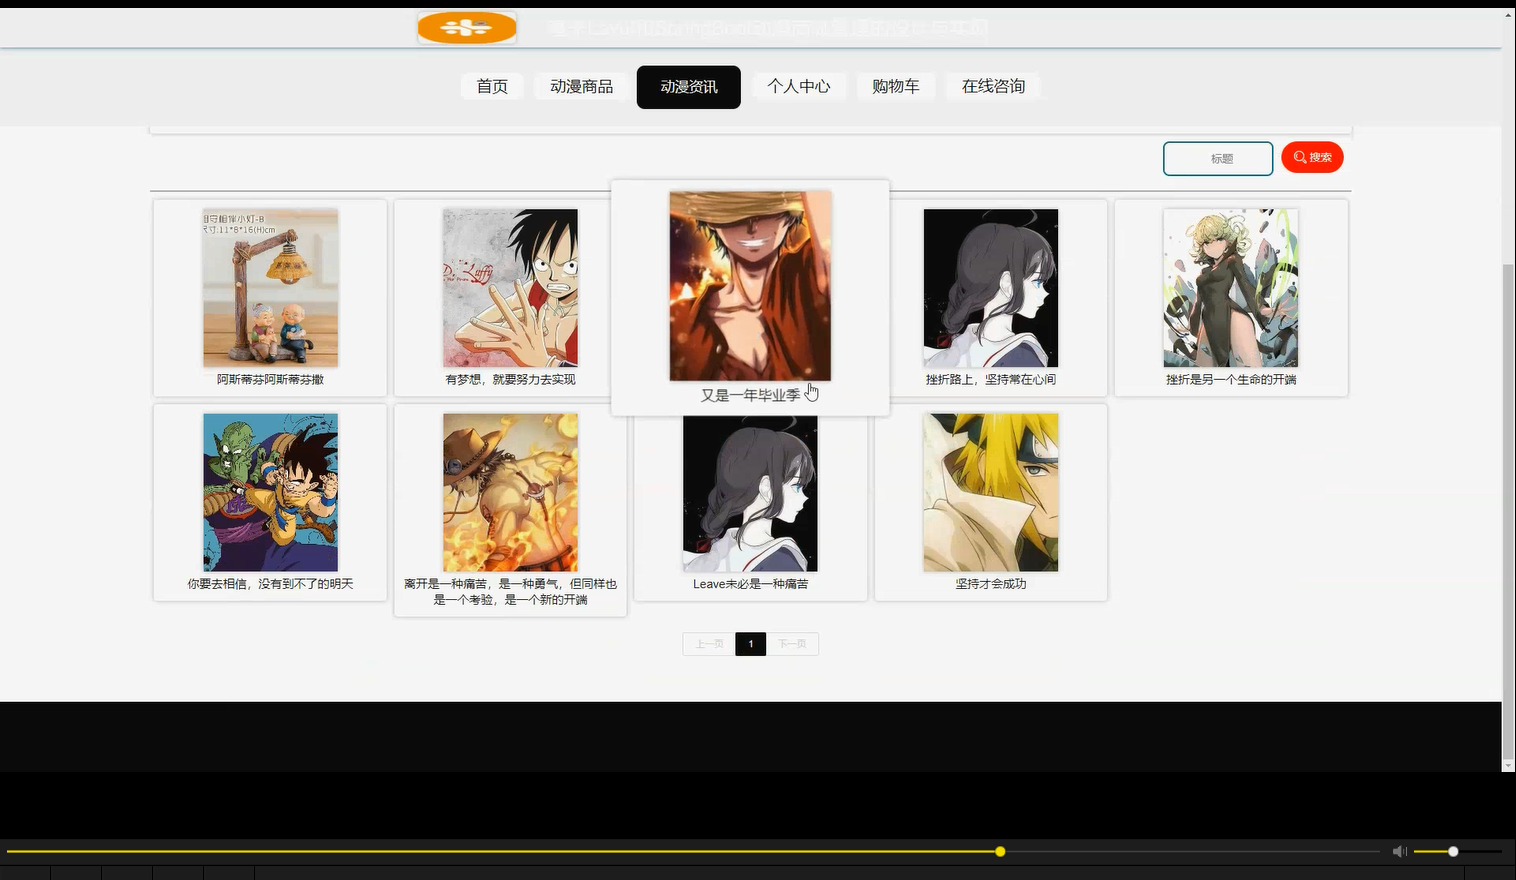Open the 购物车 shopping cart page
The width and height of the screenshot is (1516, 880).
point(895,86)
